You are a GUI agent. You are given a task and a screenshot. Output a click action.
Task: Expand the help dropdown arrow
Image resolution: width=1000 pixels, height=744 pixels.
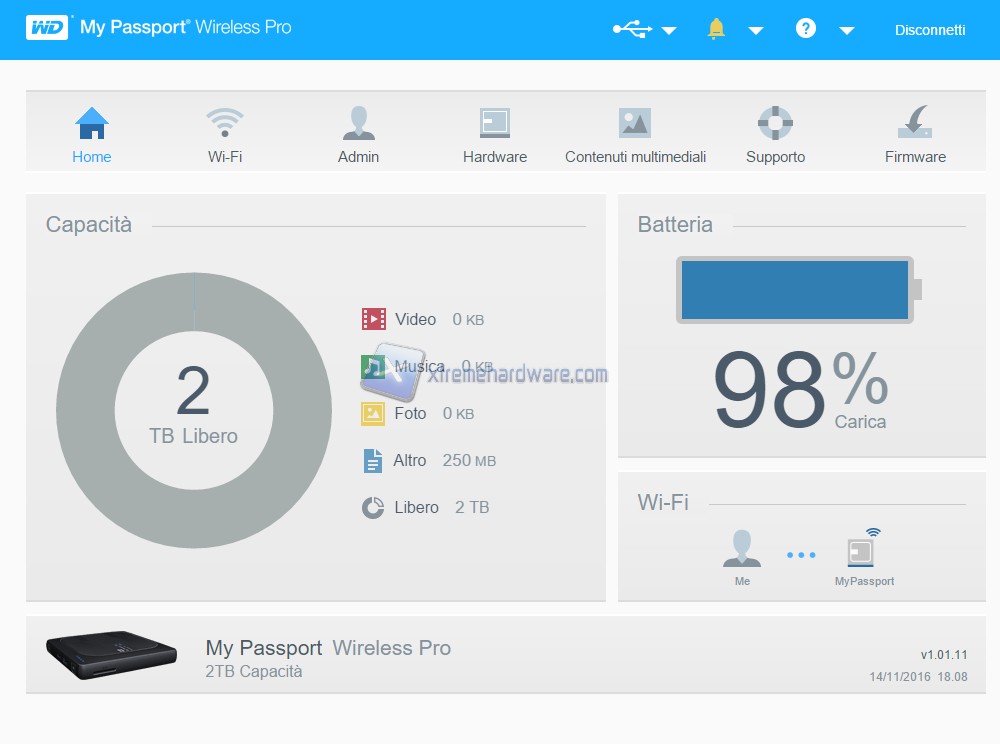click(846, 31)
